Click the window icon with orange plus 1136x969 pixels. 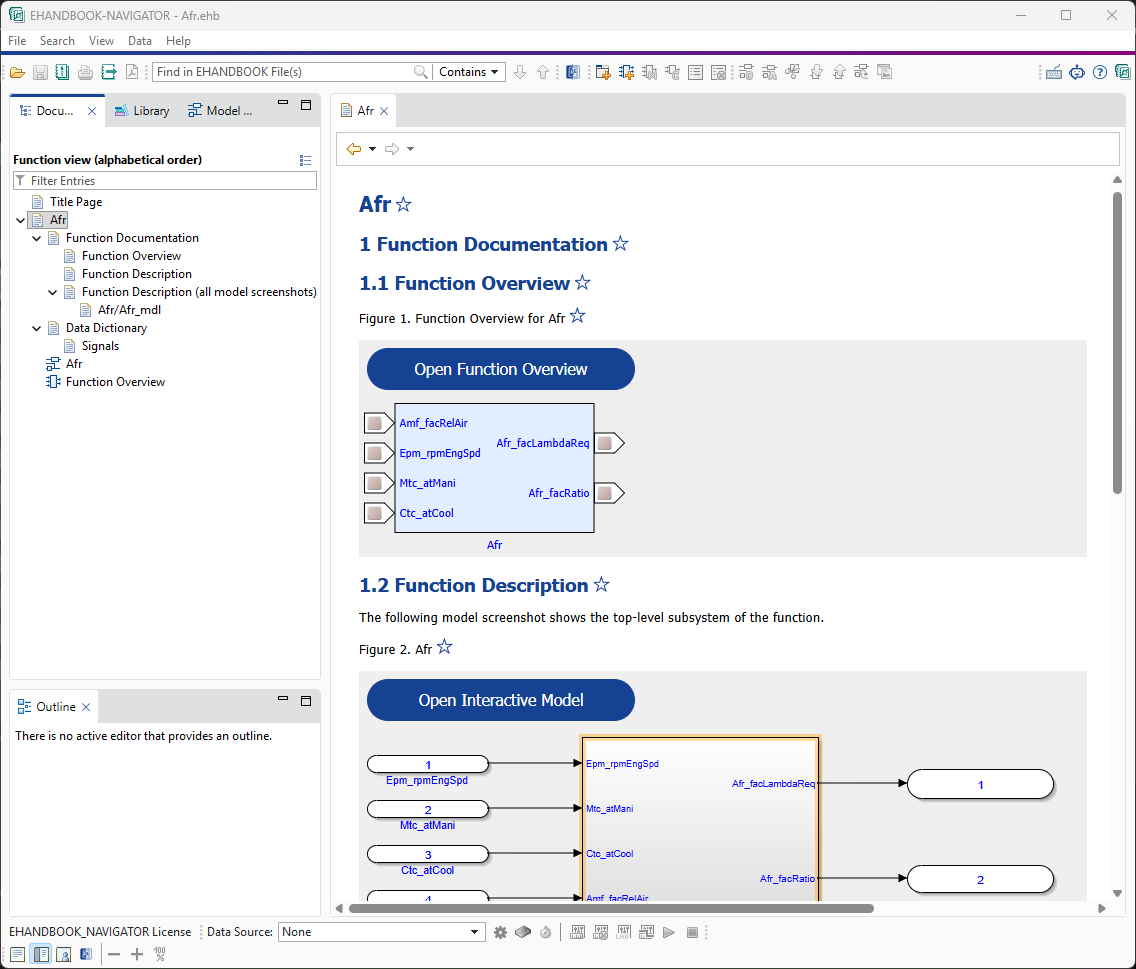pos(603,72)
